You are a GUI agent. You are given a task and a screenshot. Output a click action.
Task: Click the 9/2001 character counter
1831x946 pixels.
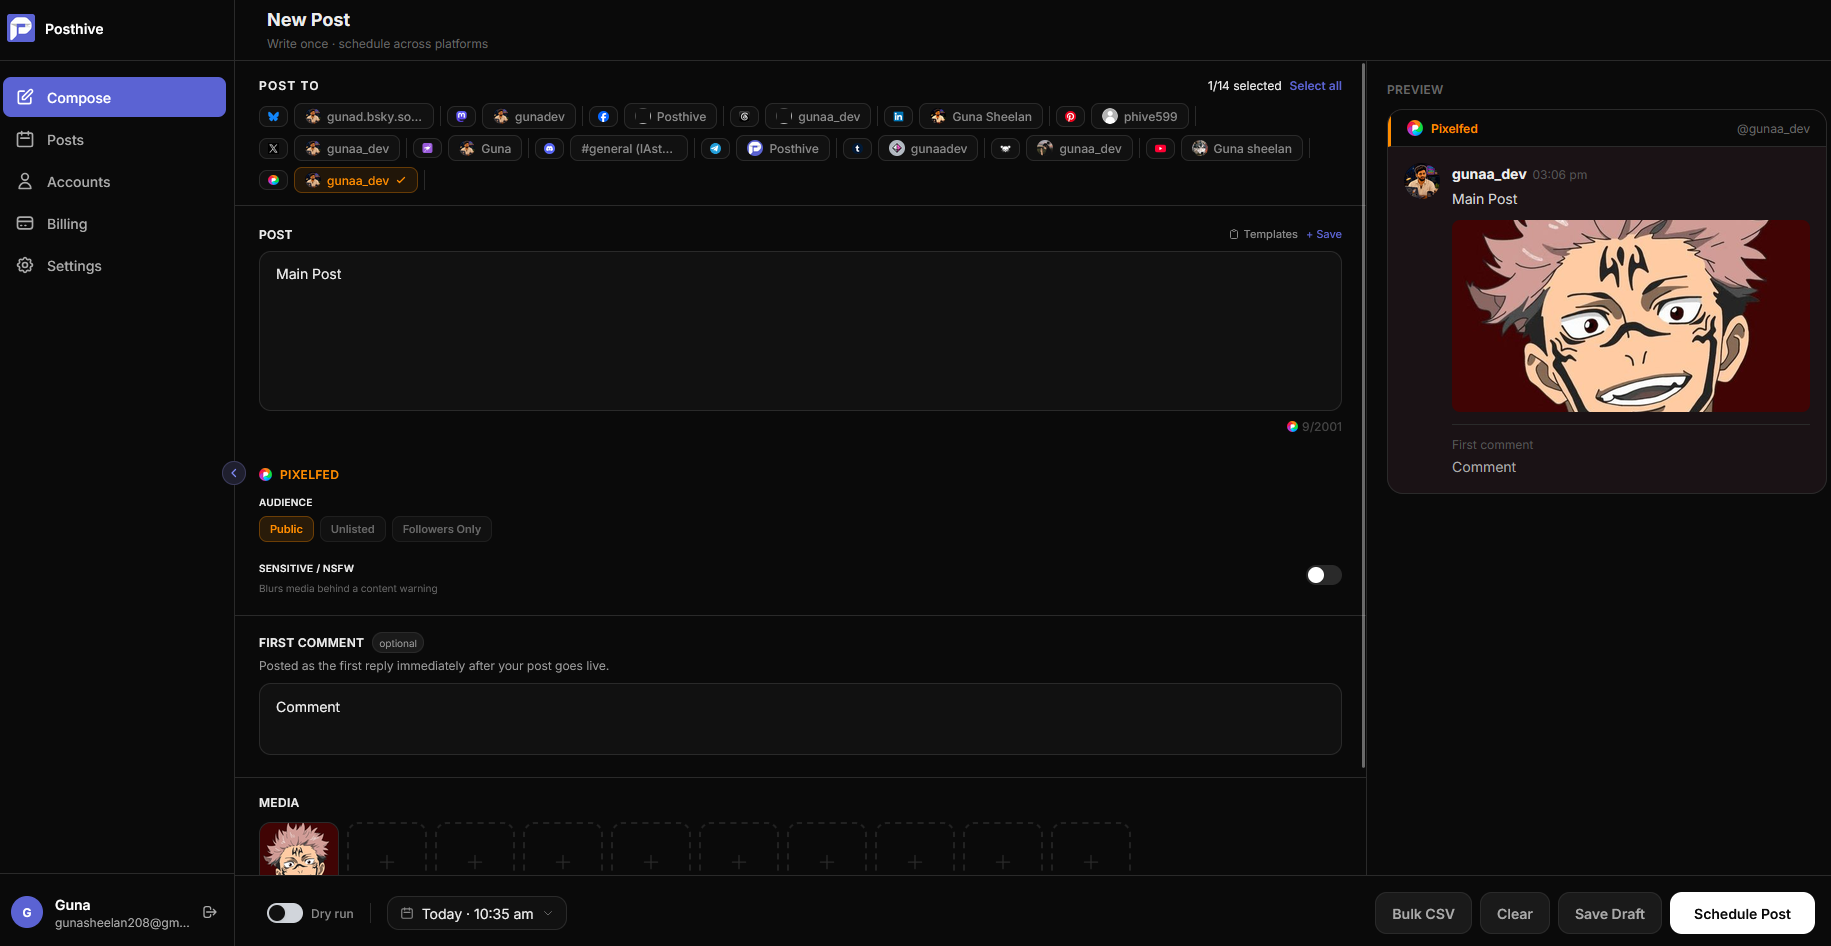coord(1322,427)
